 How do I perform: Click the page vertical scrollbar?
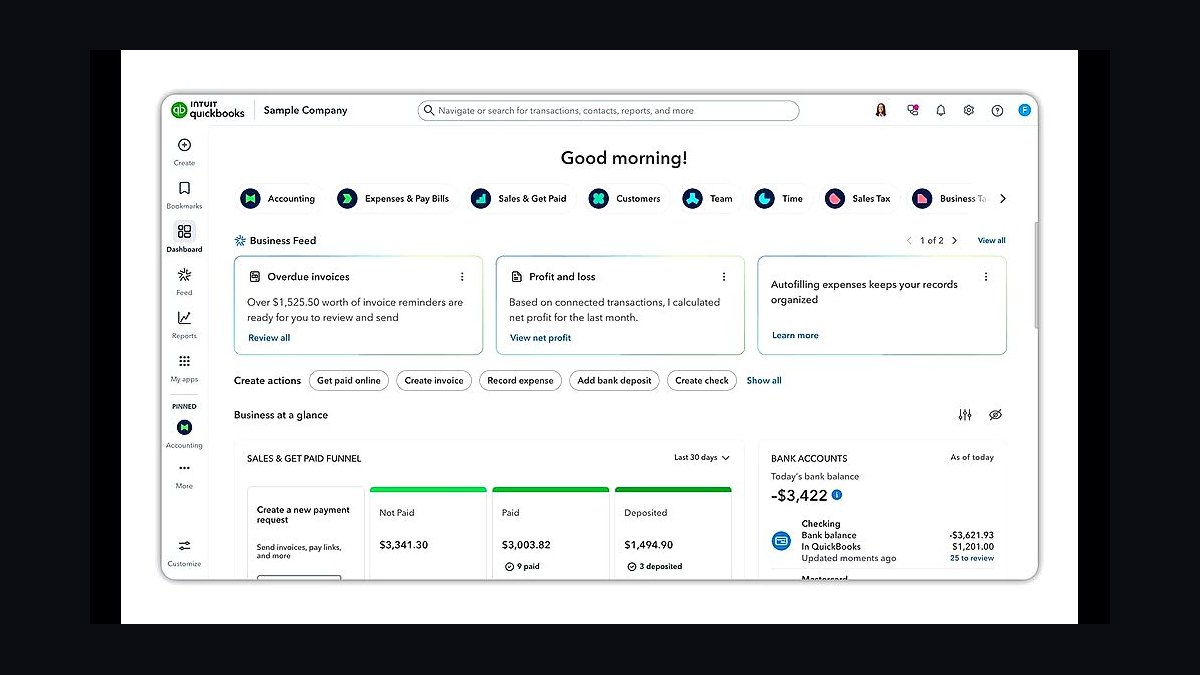tap(1036, 275)
